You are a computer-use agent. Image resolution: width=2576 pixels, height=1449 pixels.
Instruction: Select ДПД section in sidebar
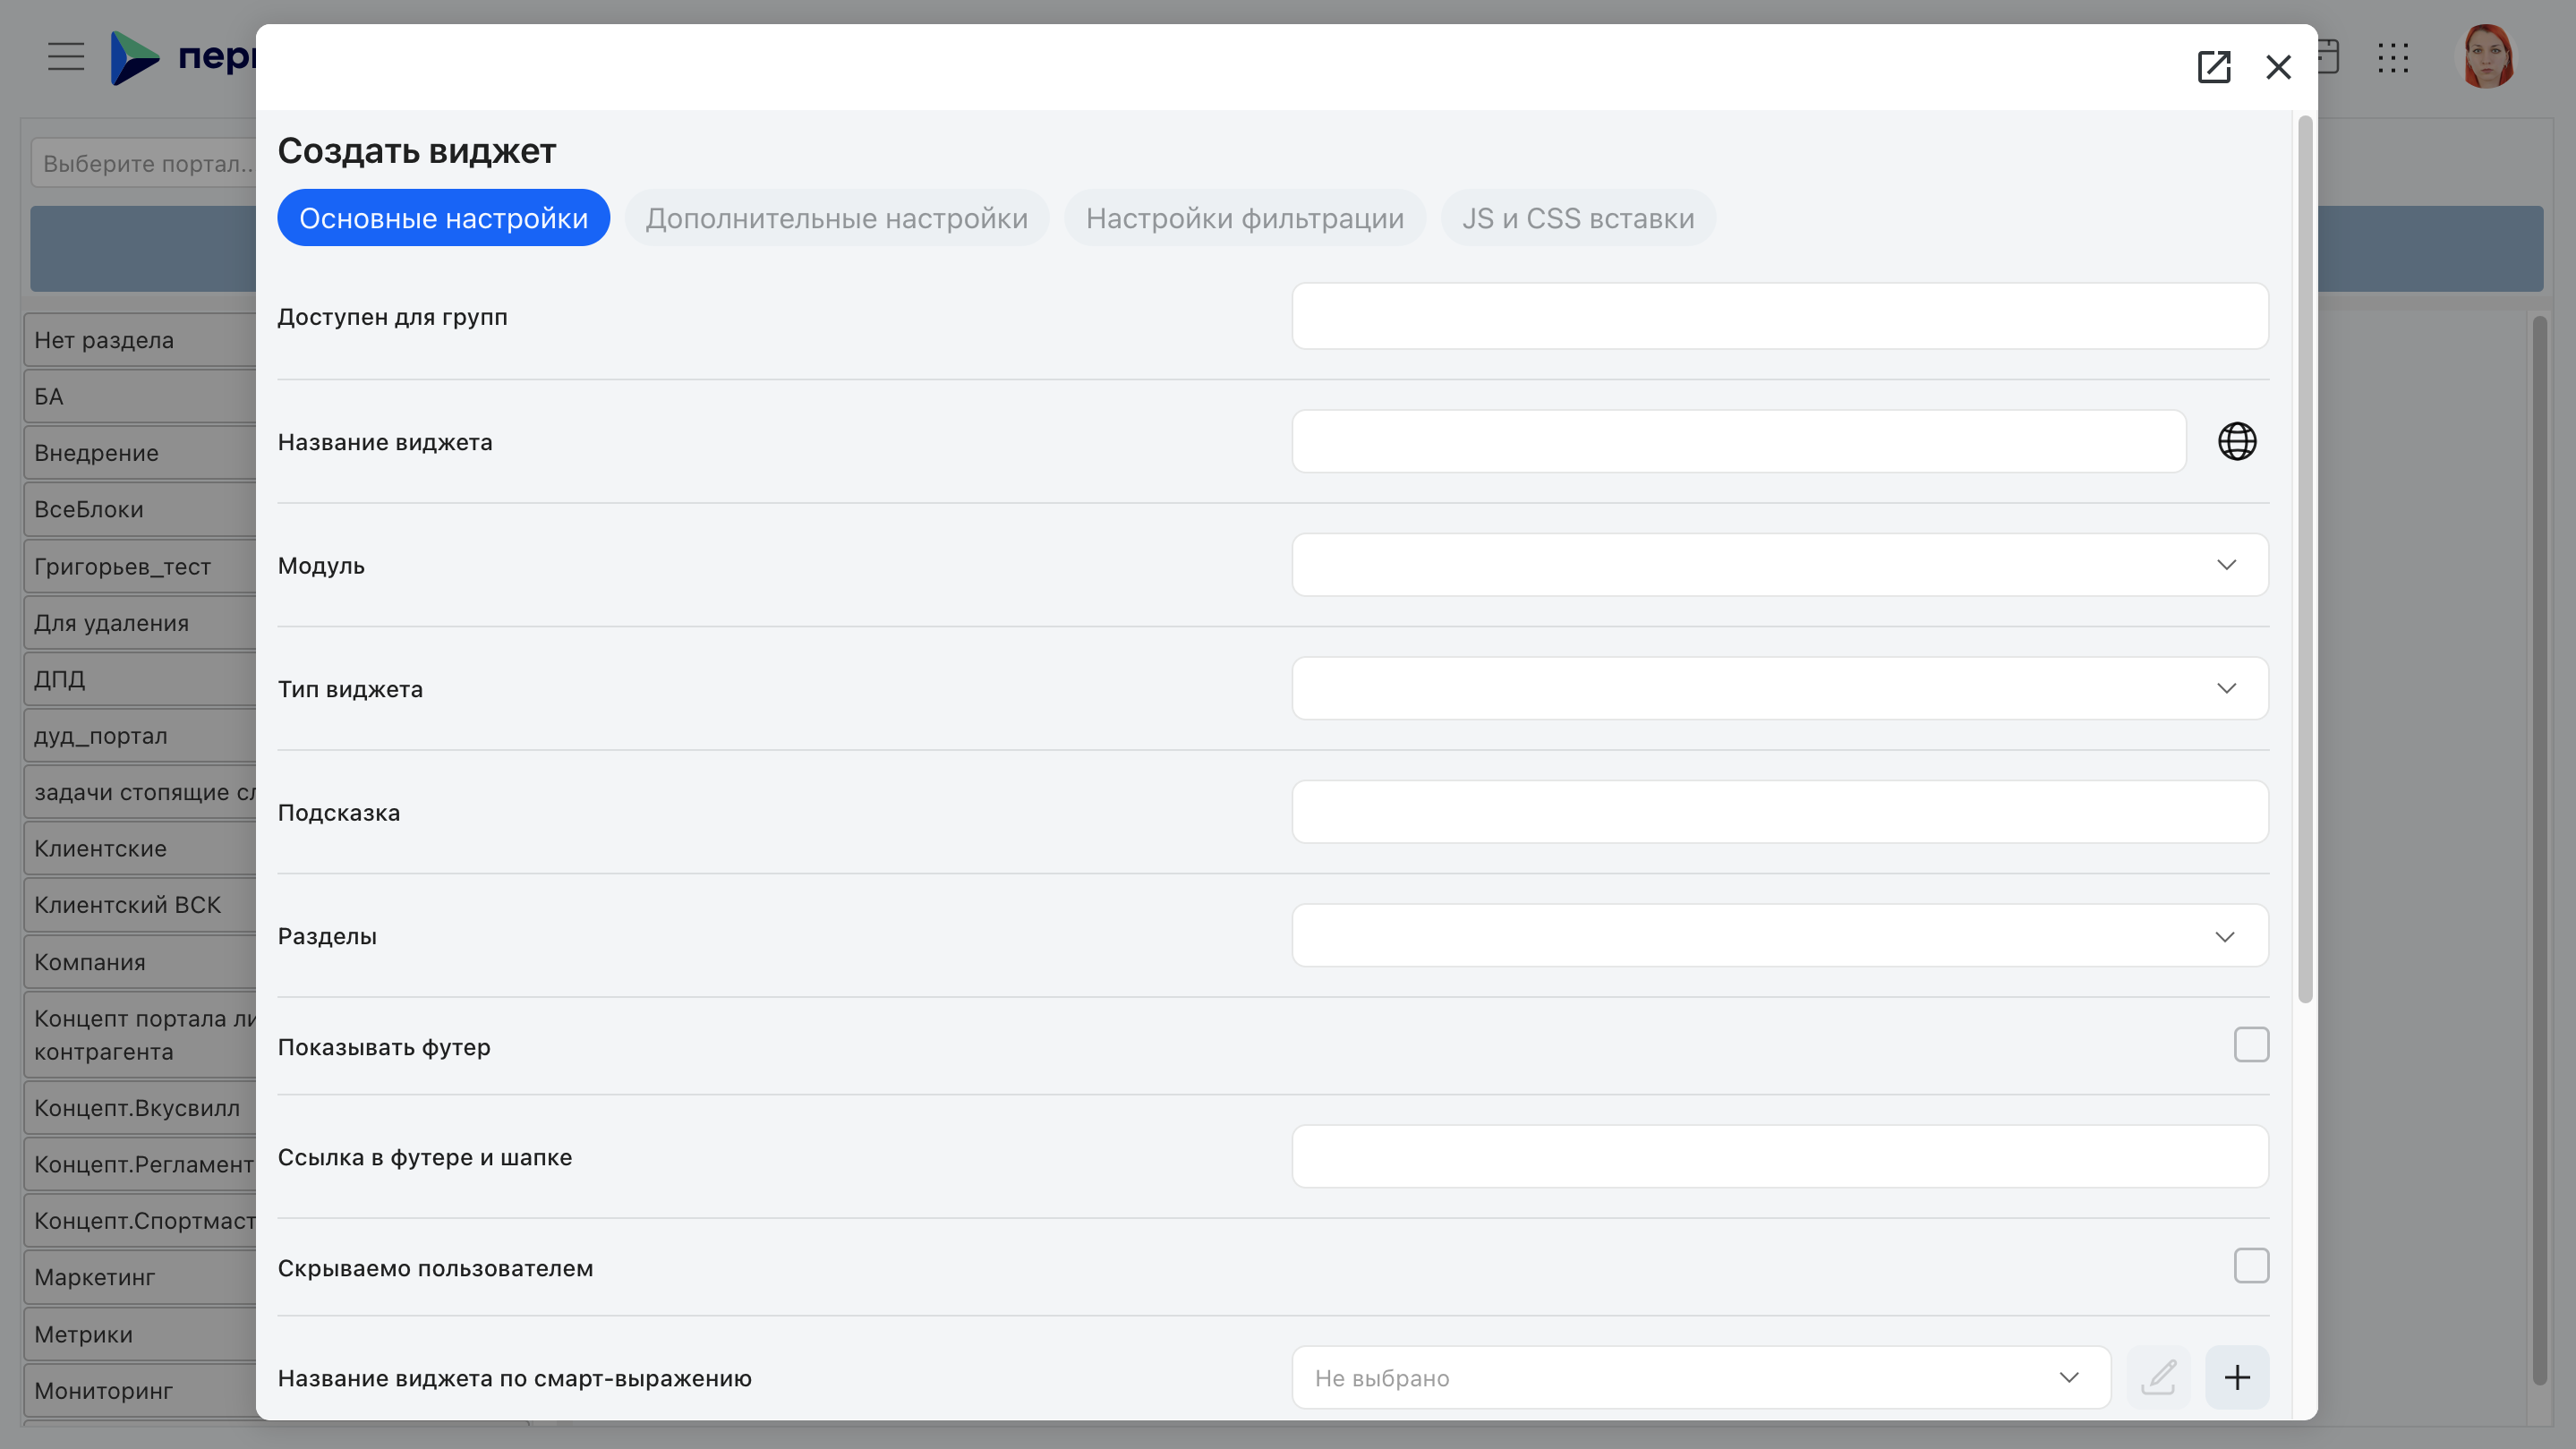140,679
